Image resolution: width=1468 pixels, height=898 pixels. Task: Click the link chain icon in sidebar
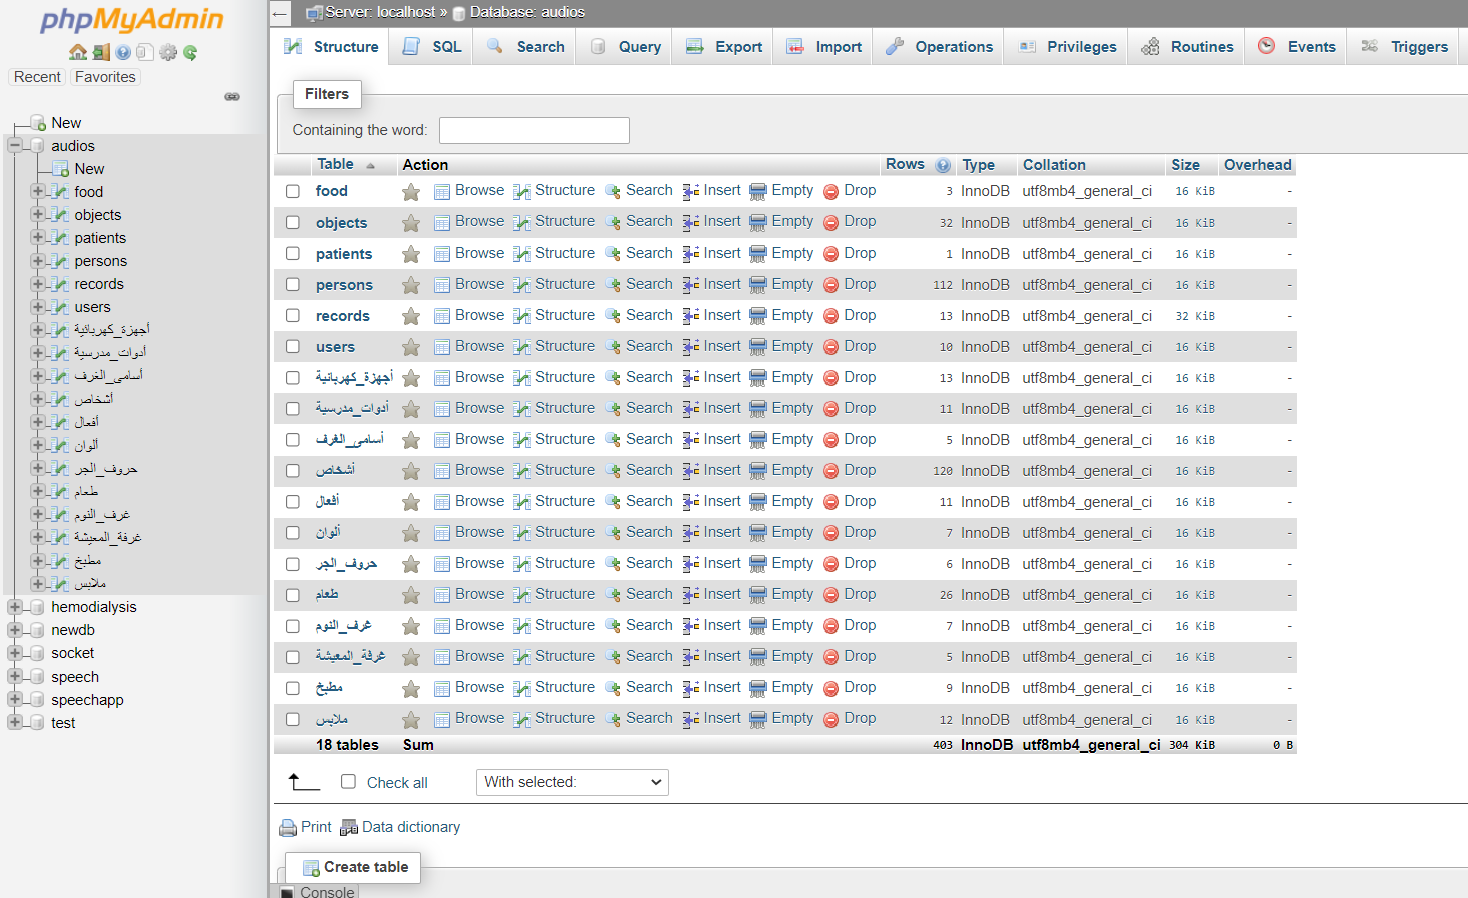[x=232, y=97]
